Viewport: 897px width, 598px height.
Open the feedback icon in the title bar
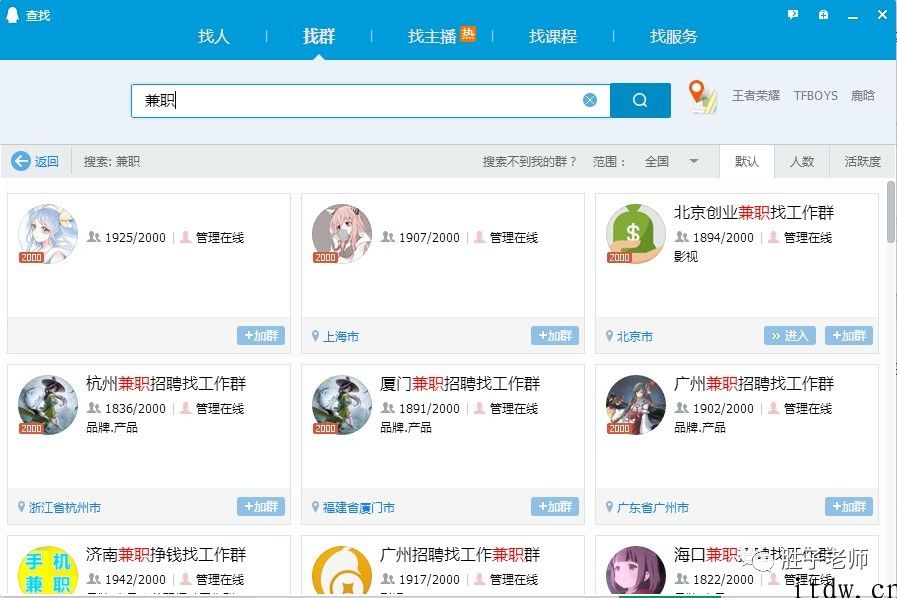[793, 15]
